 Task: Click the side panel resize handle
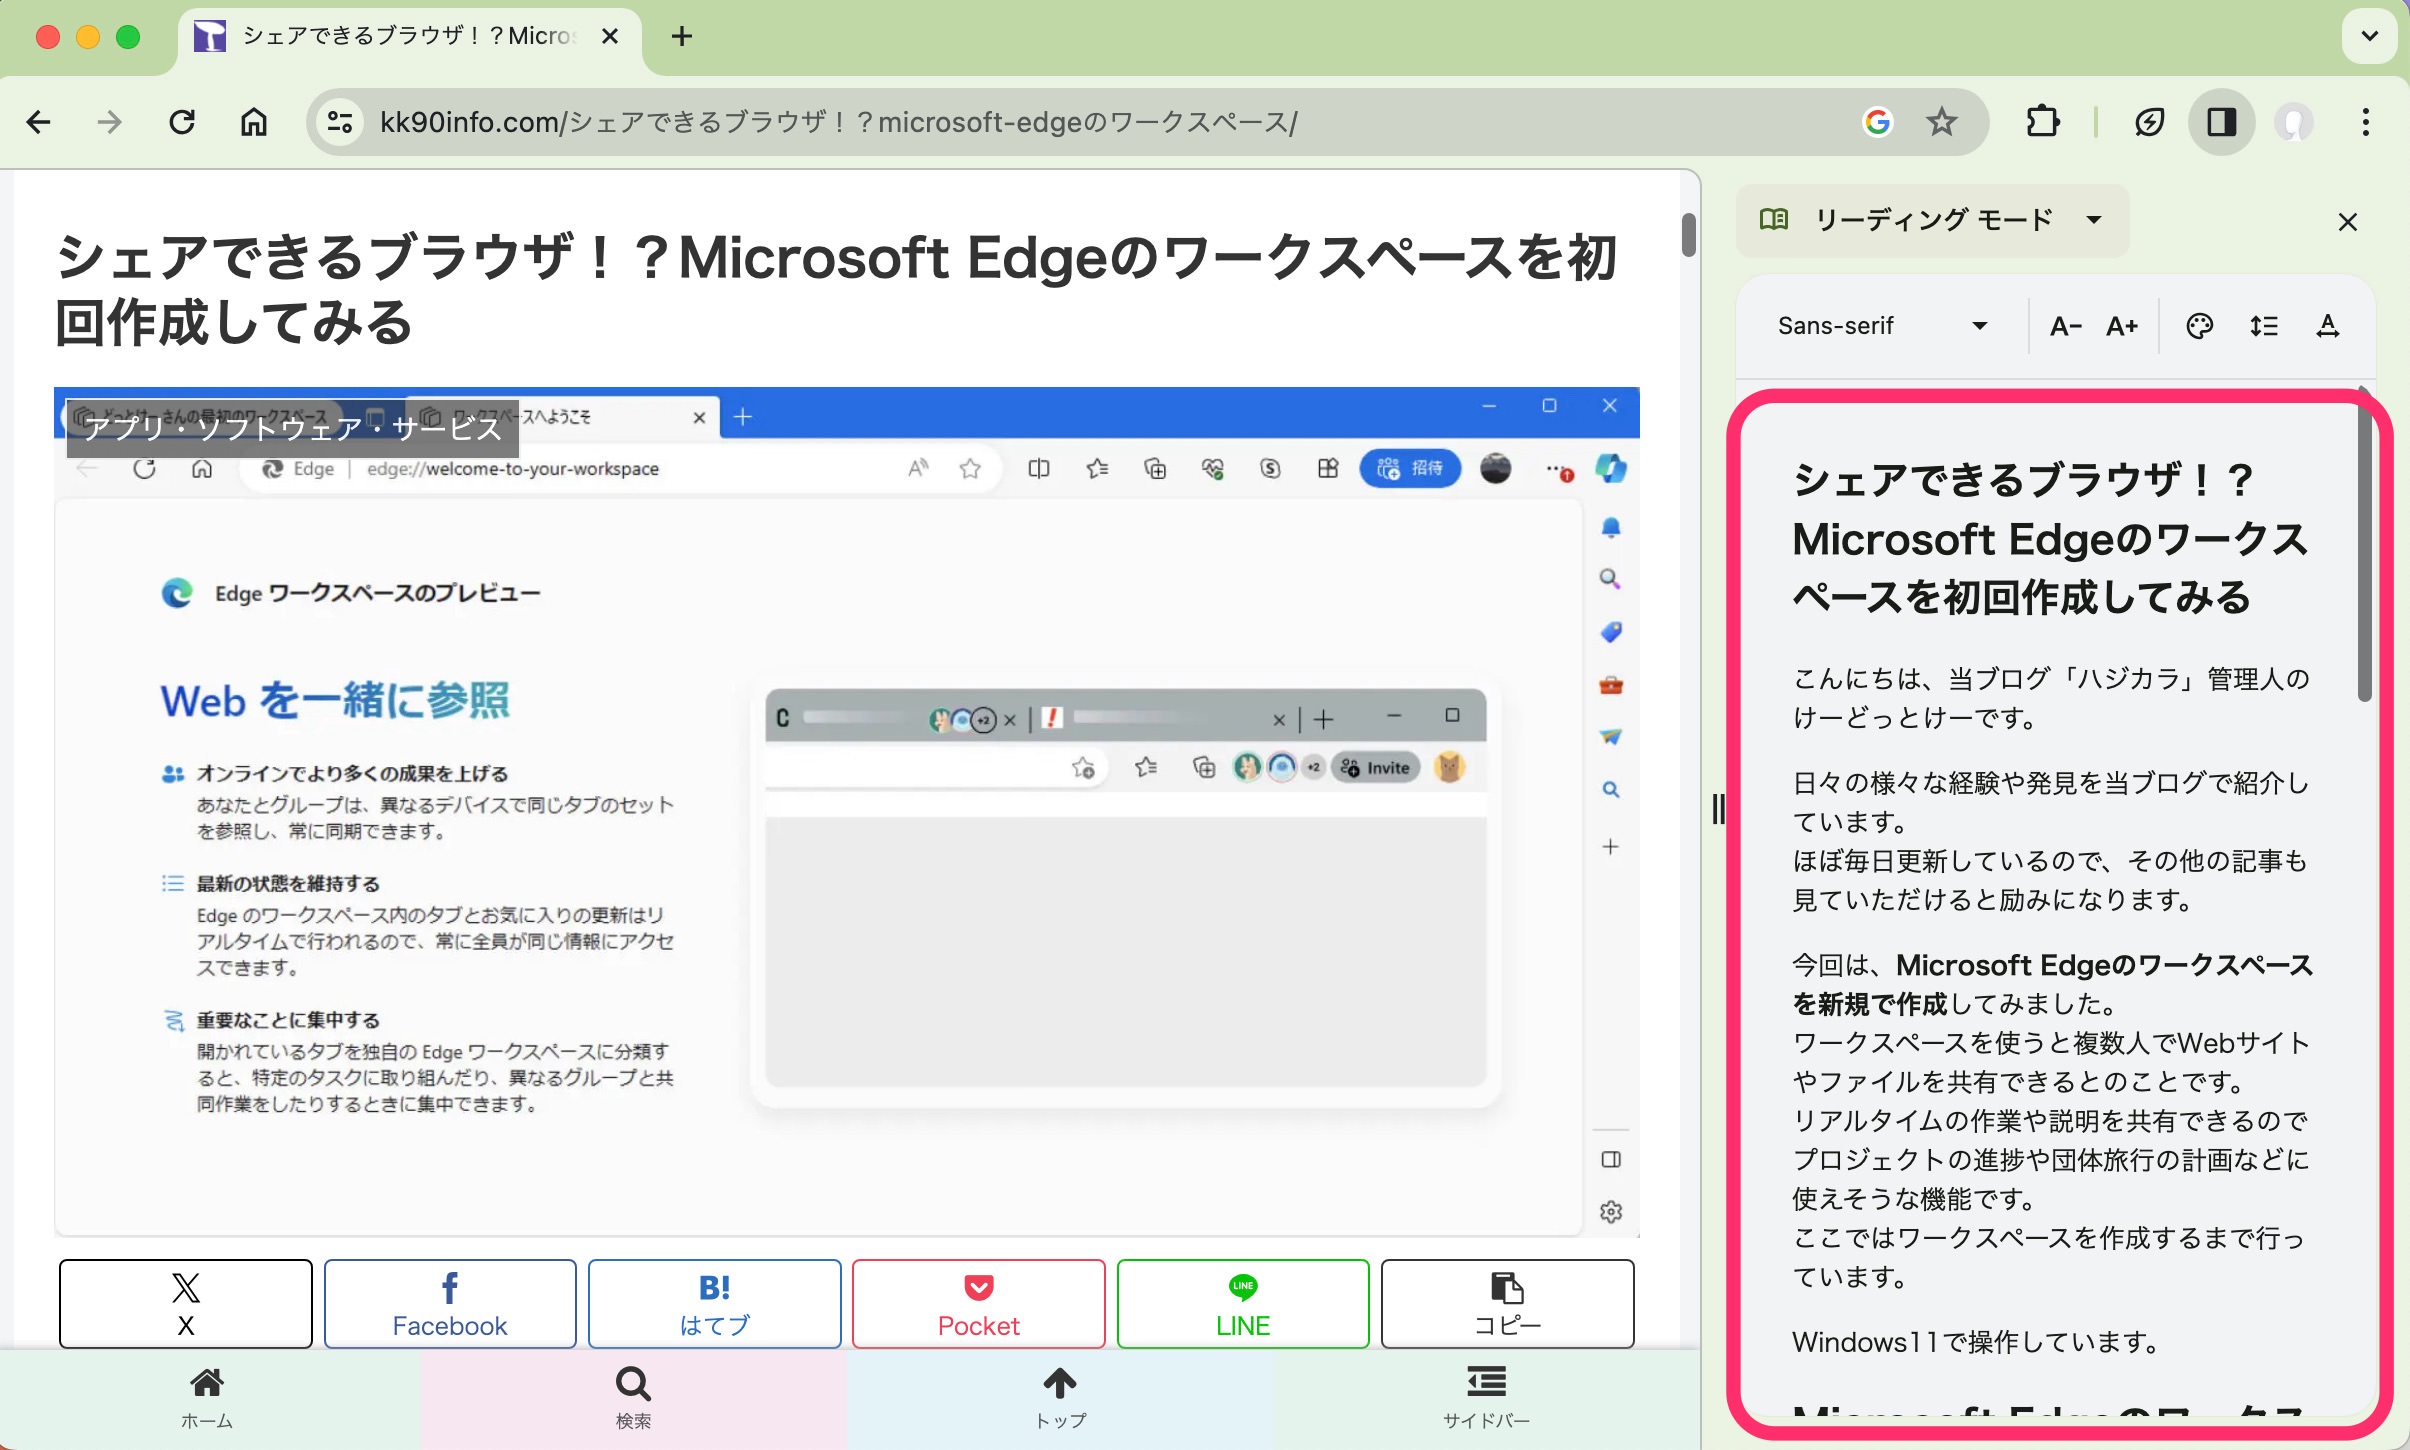point(1718,808)
